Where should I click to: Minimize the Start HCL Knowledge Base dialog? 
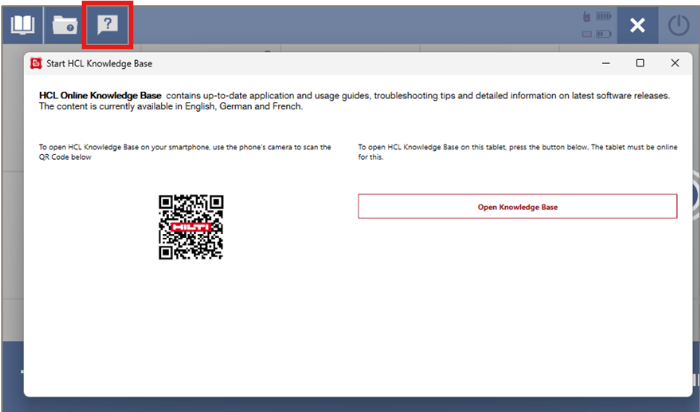point(605,63)
